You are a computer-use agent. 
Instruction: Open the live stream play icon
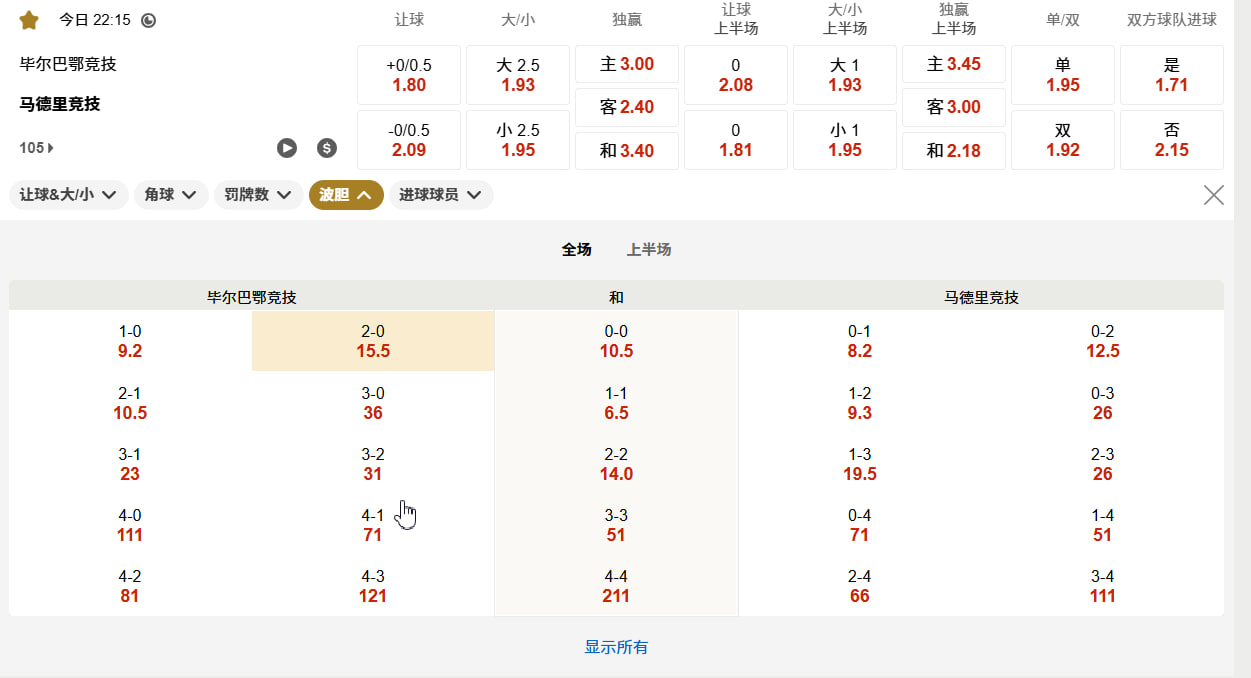[287, 148]
